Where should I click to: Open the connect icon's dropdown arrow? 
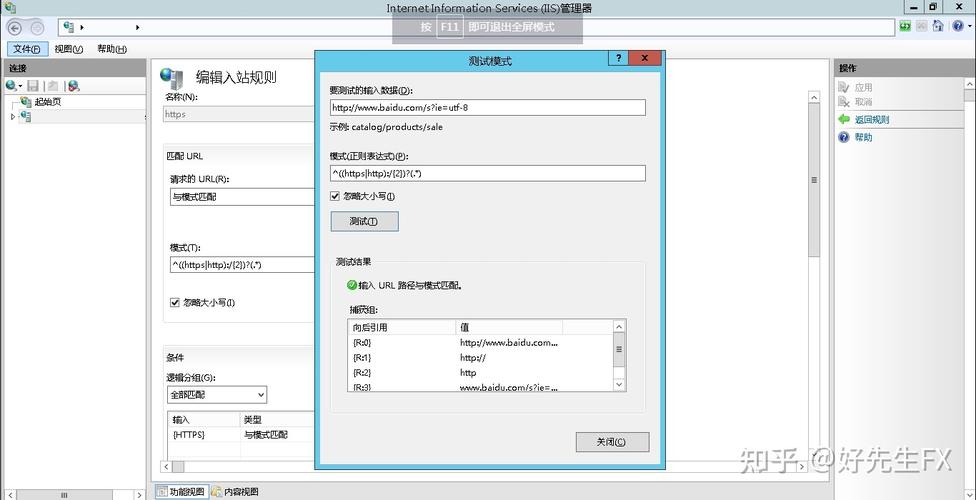[21, 86]
